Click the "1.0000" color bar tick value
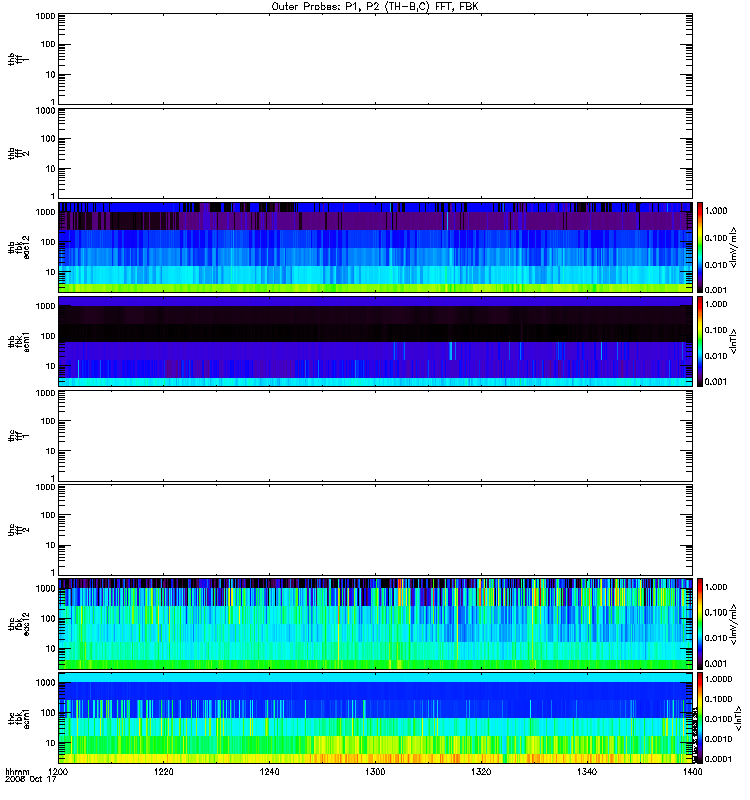This screenshot has width=750, height=800. pos(719,679)
